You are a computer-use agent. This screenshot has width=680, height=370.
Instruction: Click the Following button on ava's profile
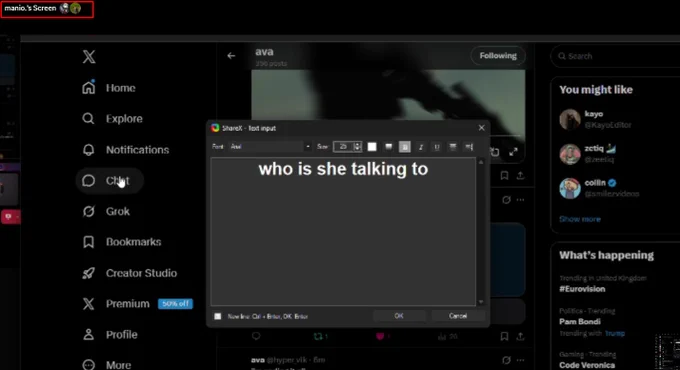498,56
